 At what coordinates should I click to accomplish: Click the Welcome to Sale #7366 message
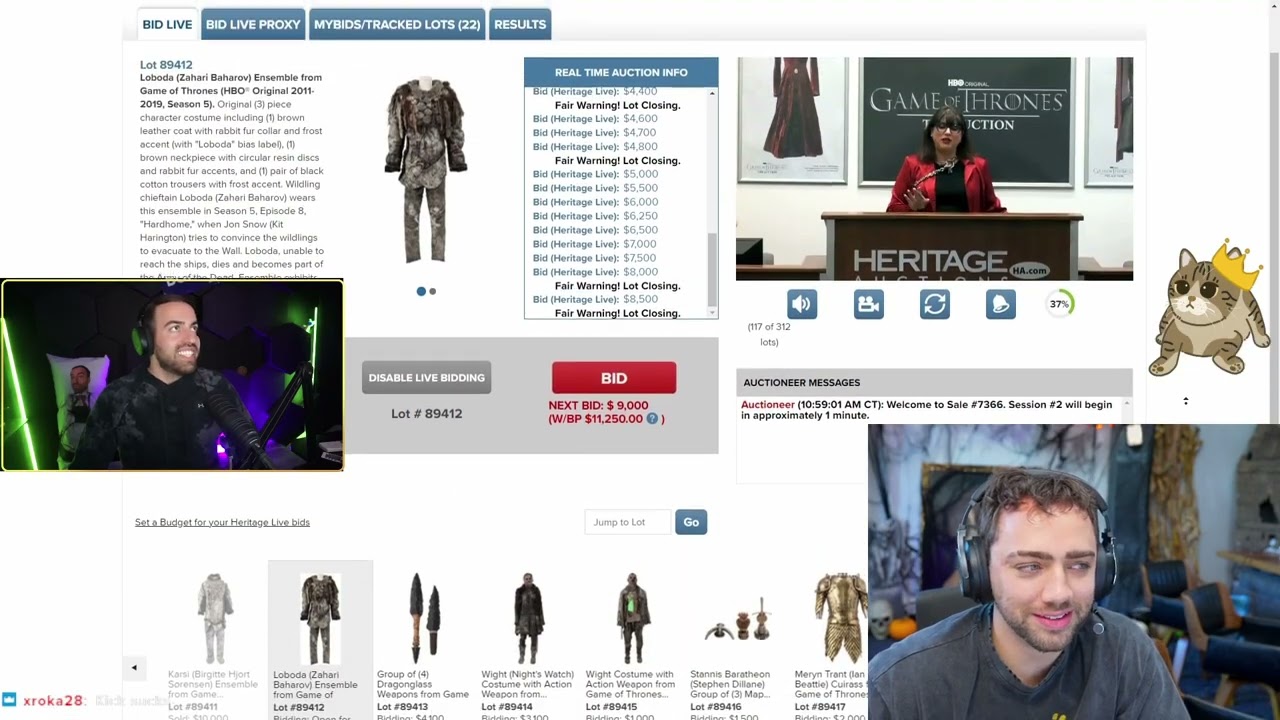pyautogui.click(x=926, y=410)
